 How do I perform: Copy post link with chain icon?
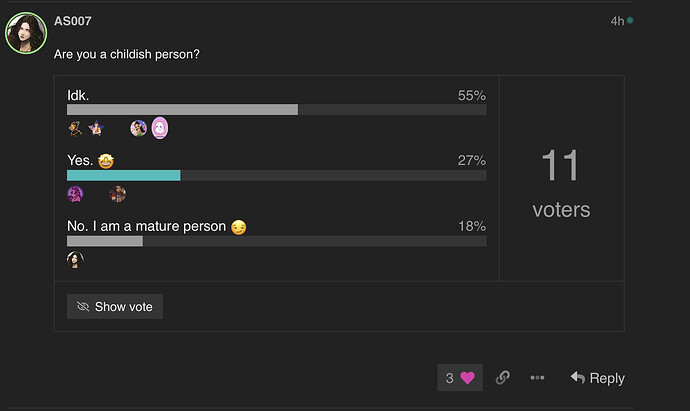[x=503, y=378]
